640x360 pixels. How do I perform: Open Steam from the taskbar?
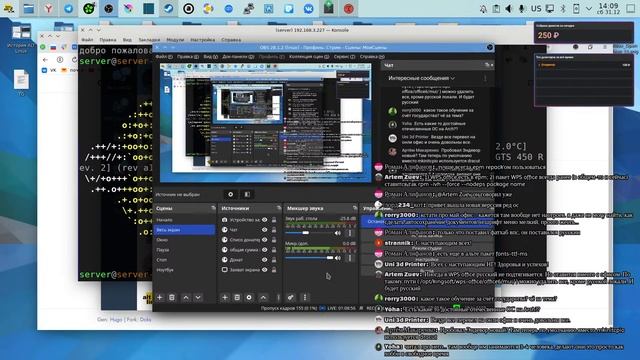point(169,9)
